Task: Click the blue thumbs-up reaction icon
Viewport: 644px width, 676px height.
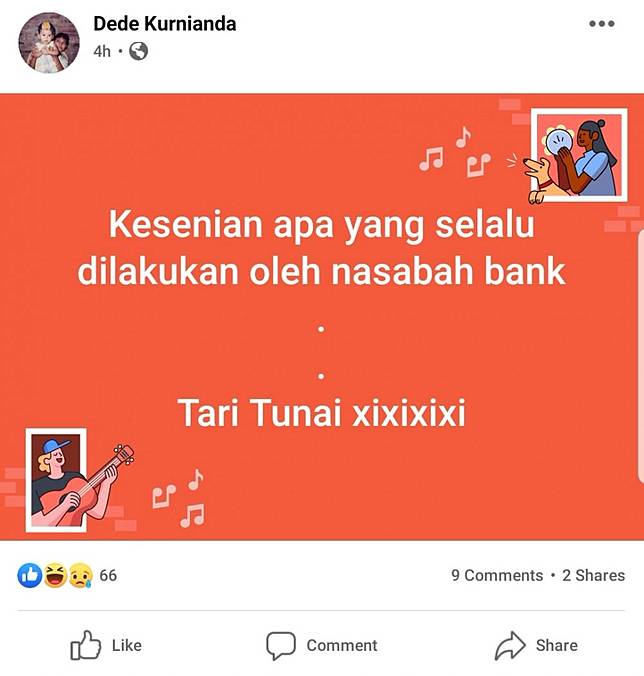Action: [x=30, y=576]
